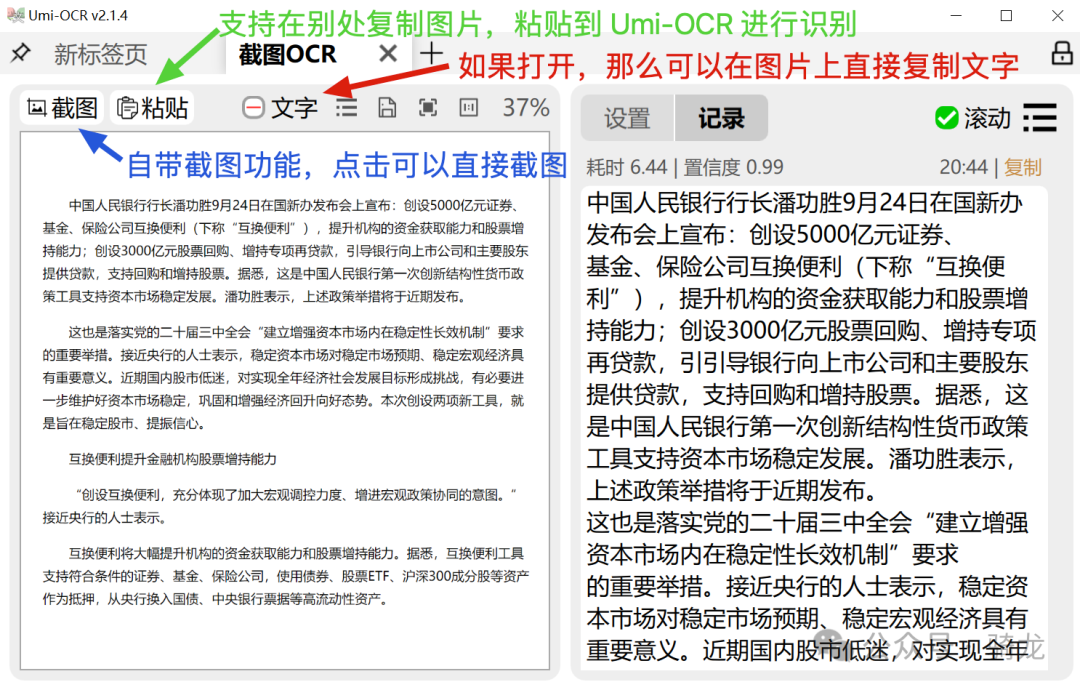Toggle the 文字 text overlay switch
This screenshot has width=1080, height=690.
tap(280, 107)
